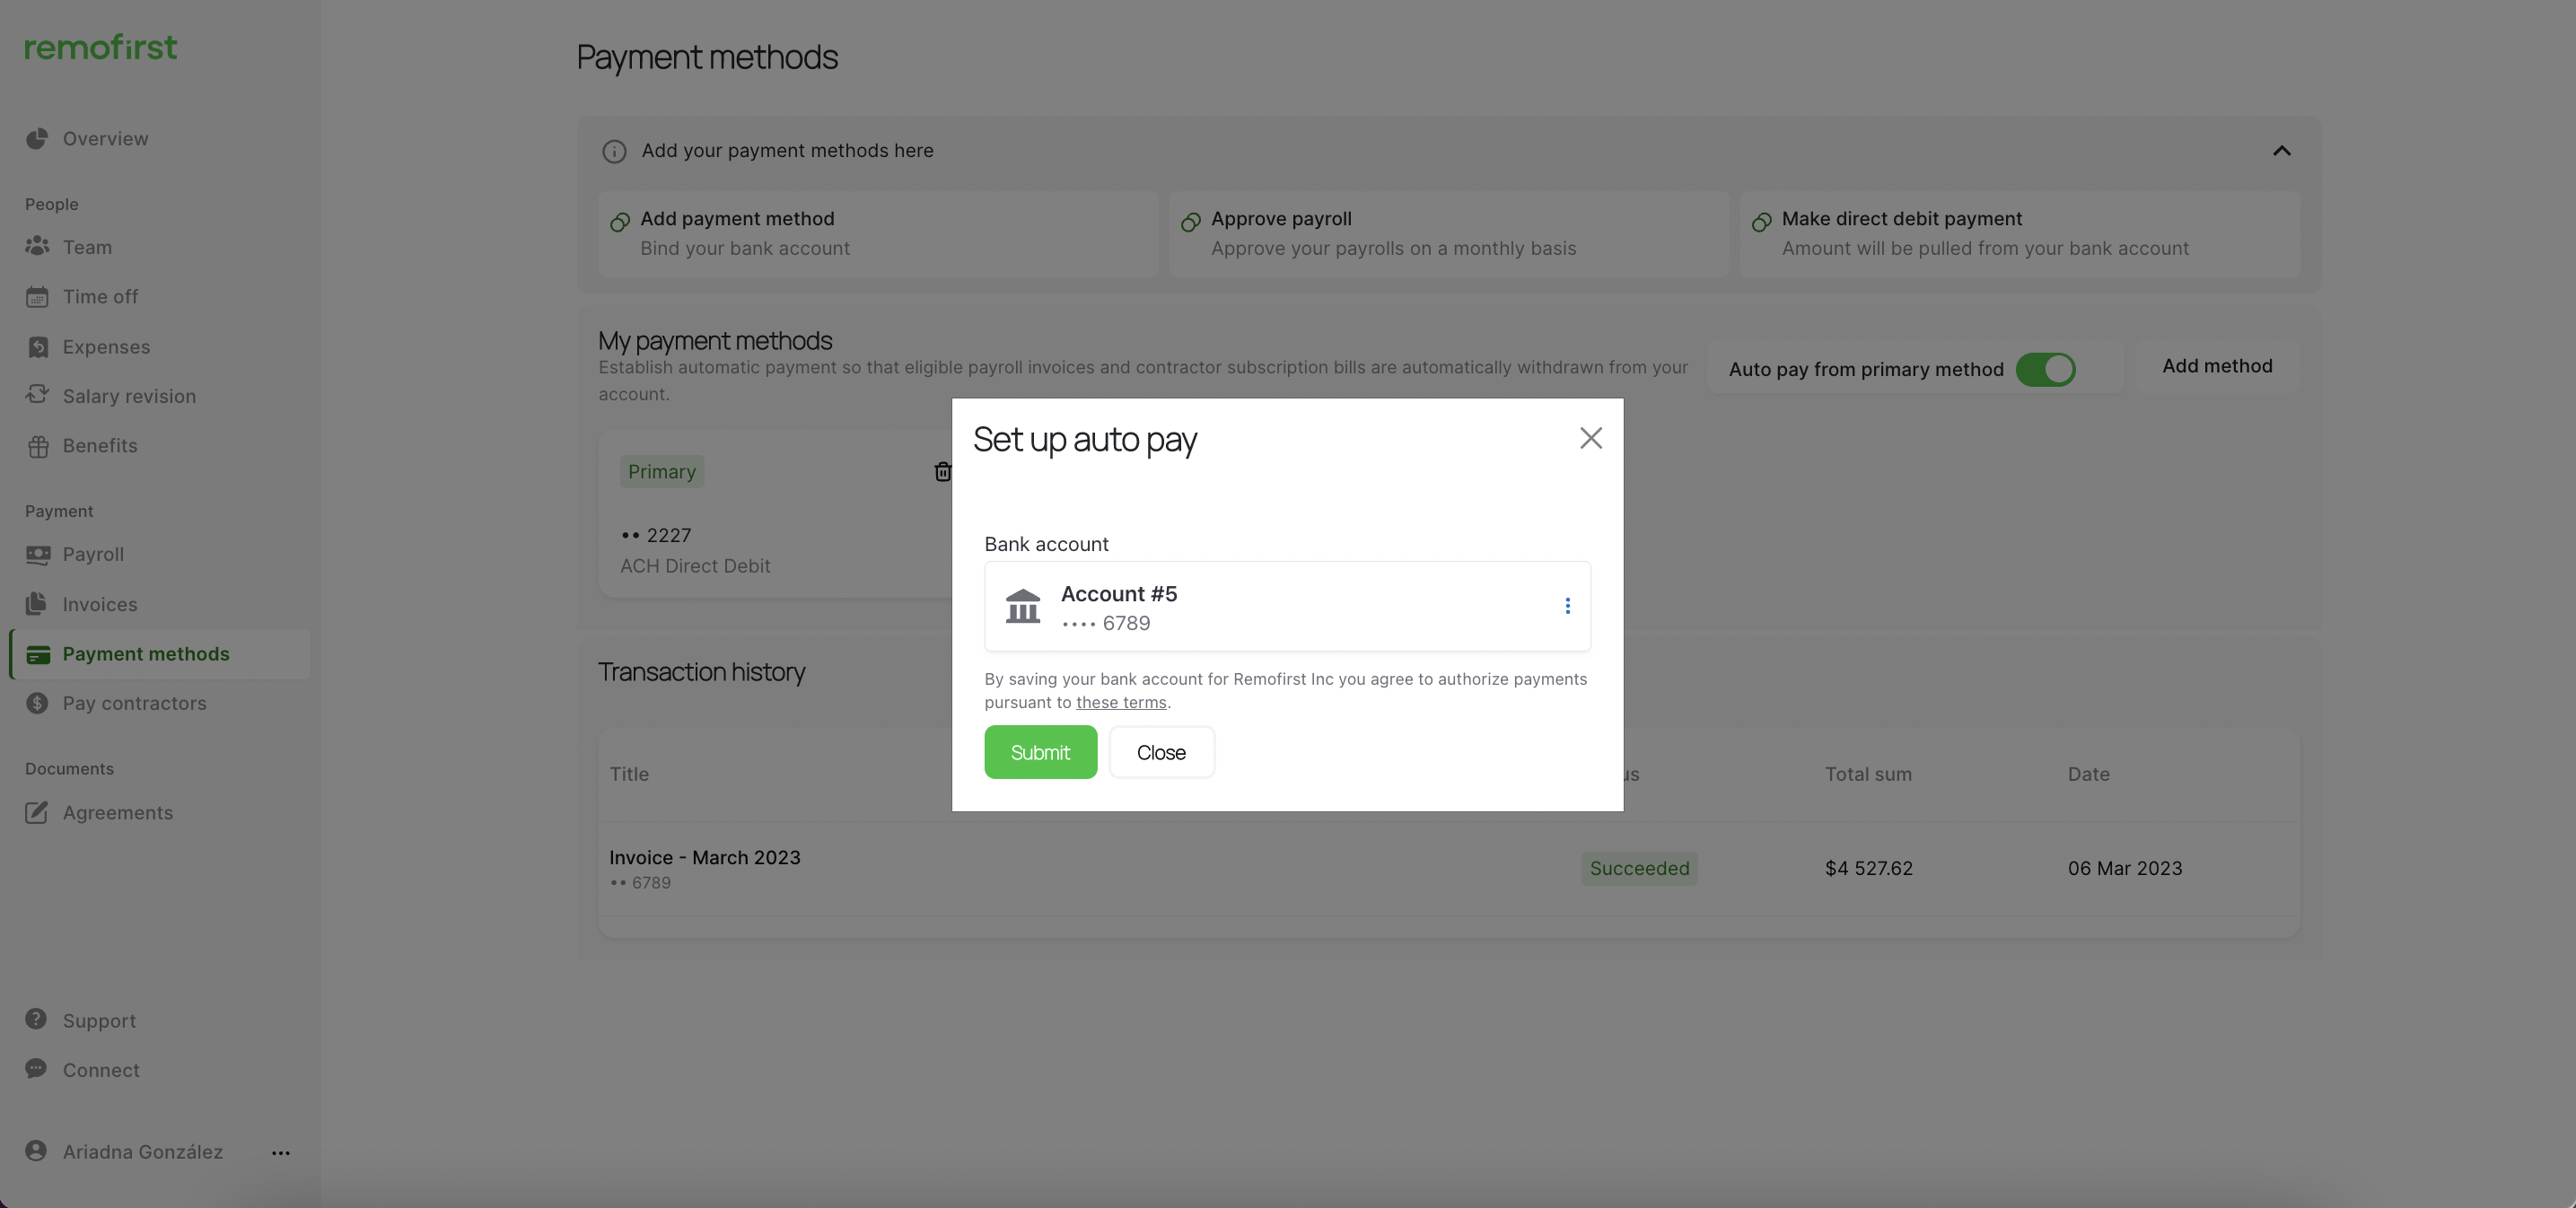Toggle Auto pay from primary method switch
Screen dimensions: 2576x1208
(x=2045, y=369)
